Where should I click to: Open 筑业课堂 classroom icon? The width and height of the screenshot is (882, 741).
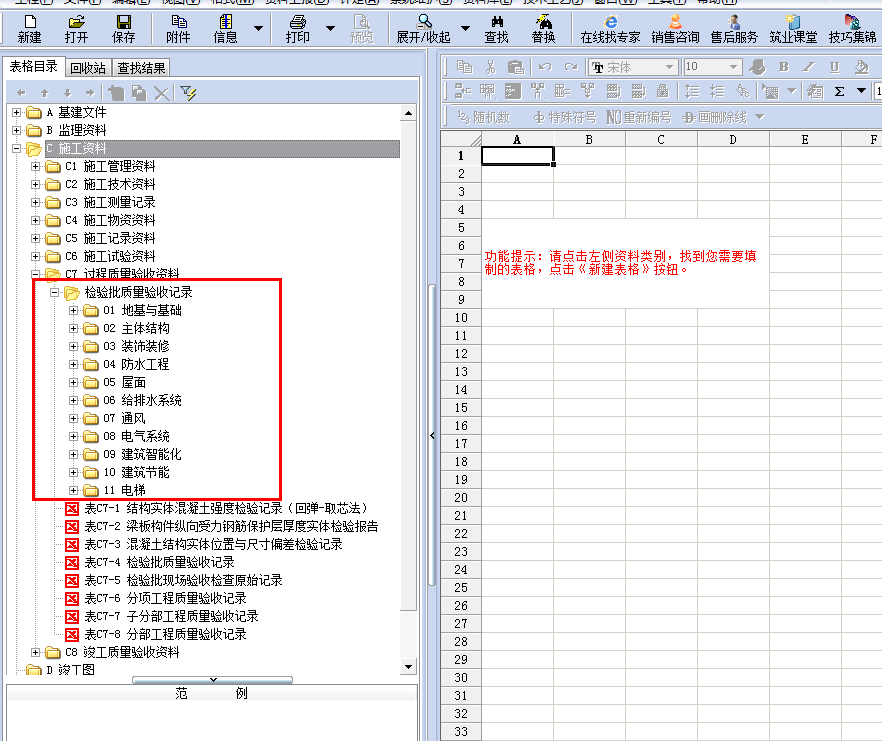click(791, 28)
